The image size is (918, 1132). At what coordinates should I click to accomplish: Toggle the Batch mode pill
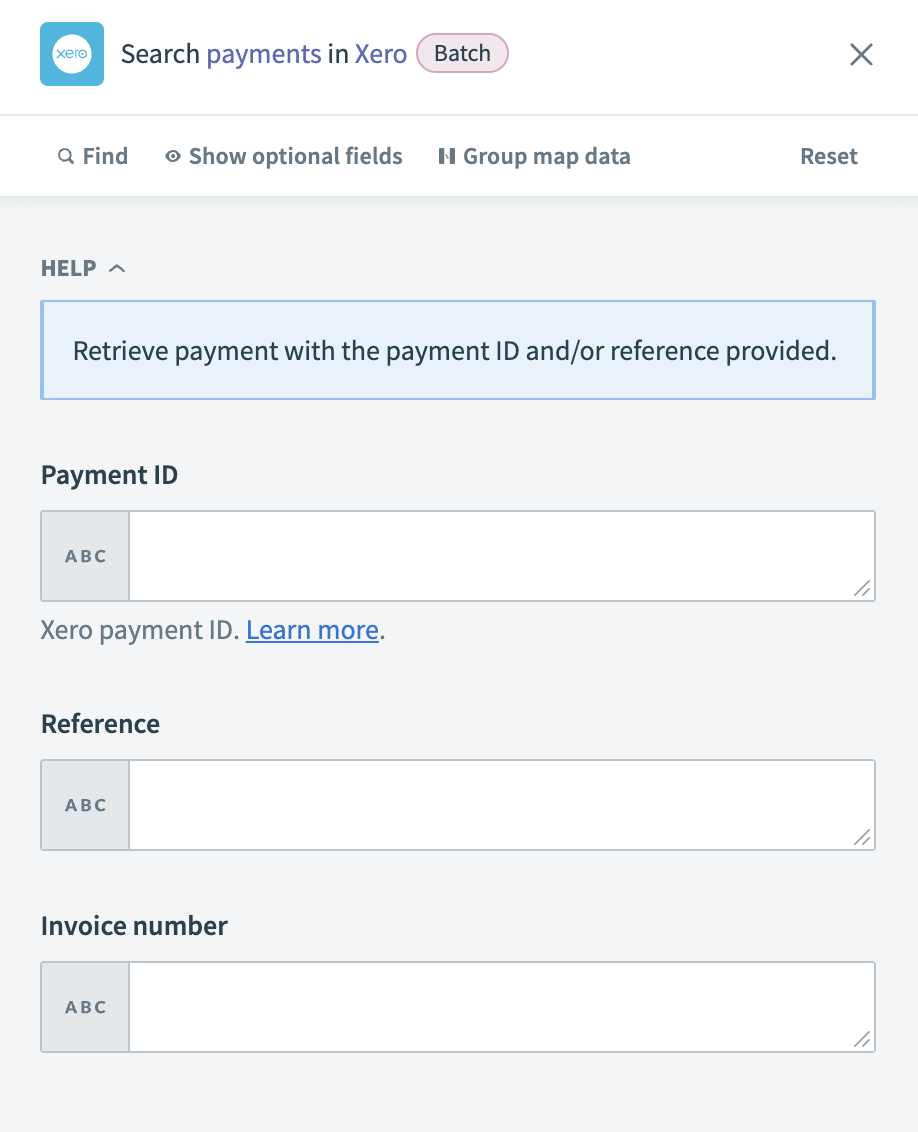coord(462,54)
